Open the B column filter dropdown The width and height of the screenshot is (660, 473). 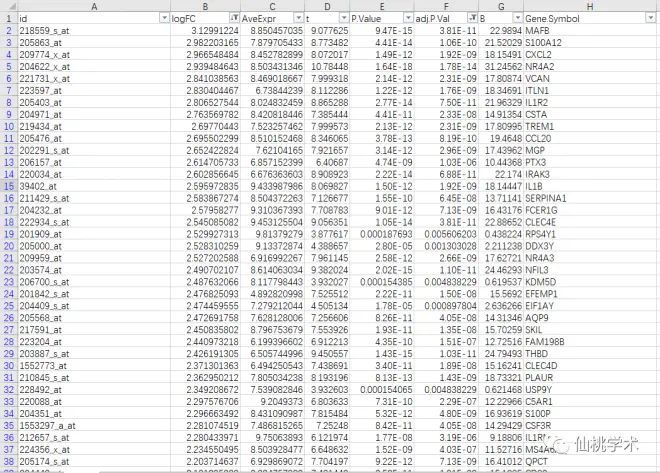[518, 18]
